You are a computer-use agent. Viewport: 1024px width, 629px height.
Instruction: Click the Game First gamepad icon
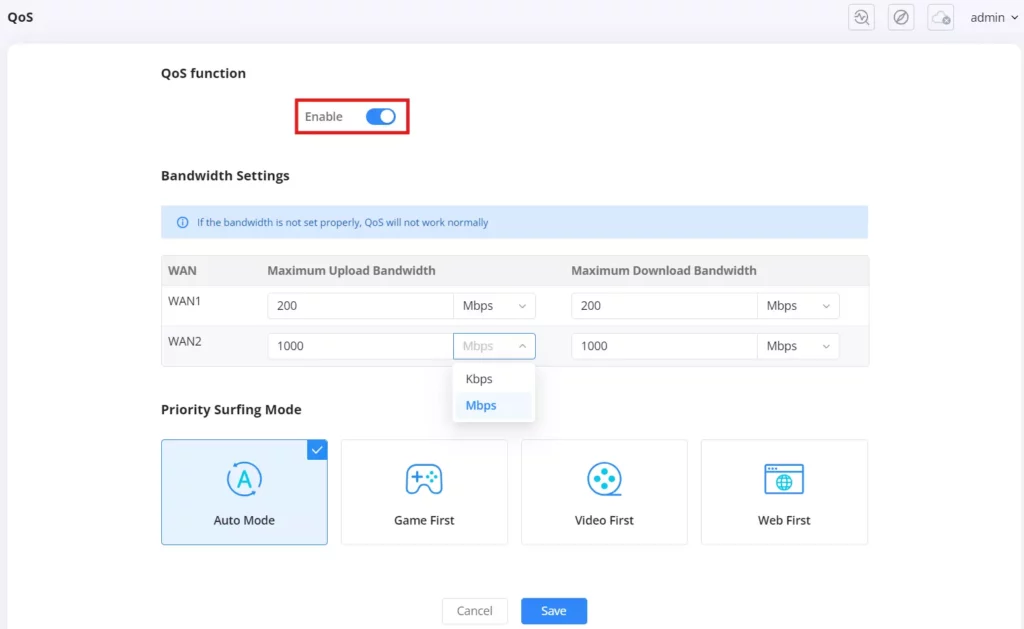[424, 479]
